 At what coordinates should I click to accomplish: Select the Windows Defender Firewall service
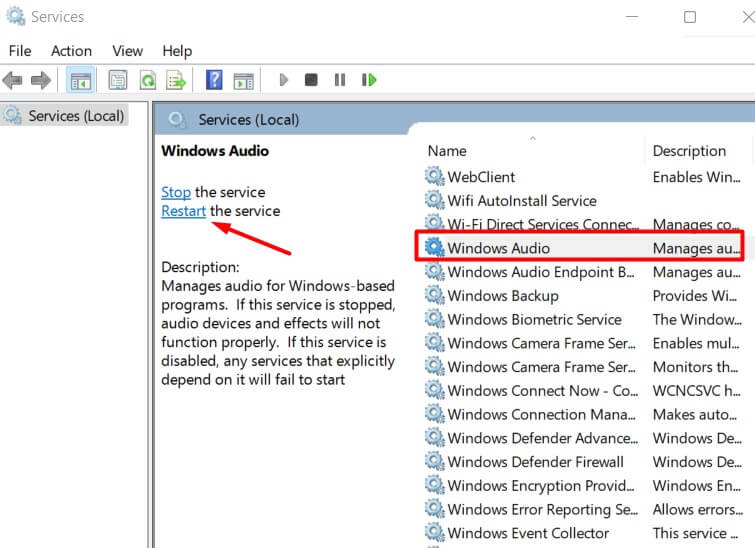535,462
